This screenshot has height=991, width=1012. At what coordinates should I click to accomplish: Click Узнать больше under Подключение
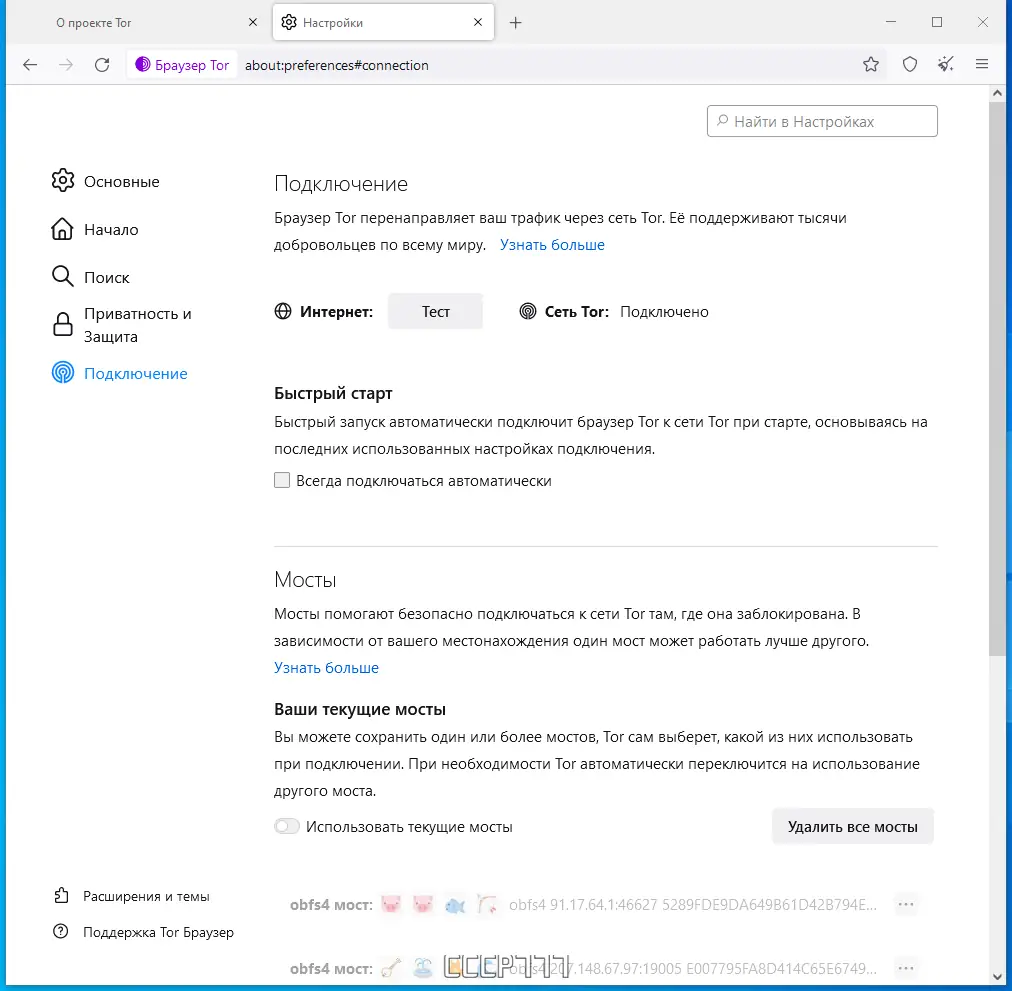pos(552,245)
